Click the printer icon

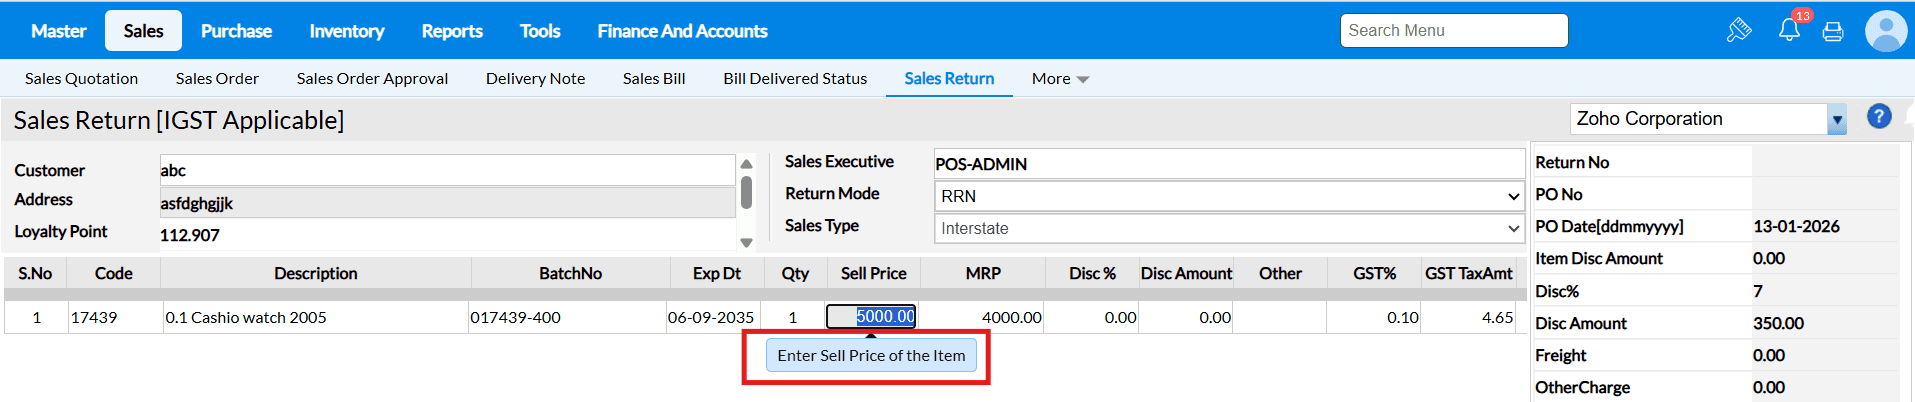1833,32
